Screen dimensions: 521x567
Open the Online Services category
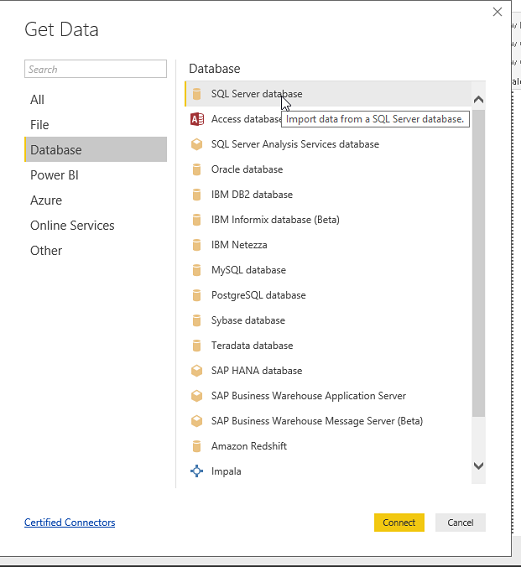click(x=95, y=225)
